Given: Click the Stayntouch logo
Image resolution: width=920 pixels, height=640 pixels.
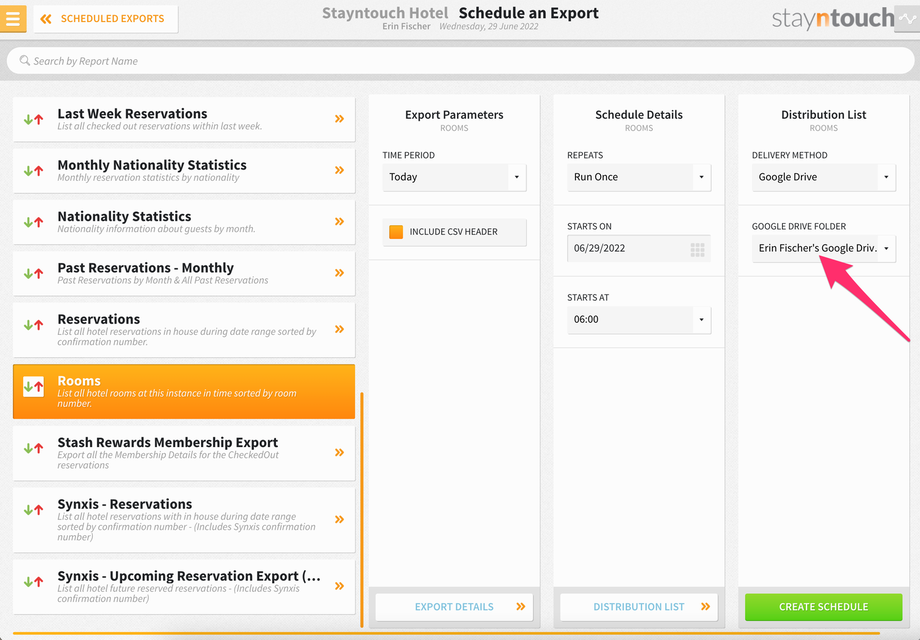Looking at the screenshot, I should (x=833, y=19).
